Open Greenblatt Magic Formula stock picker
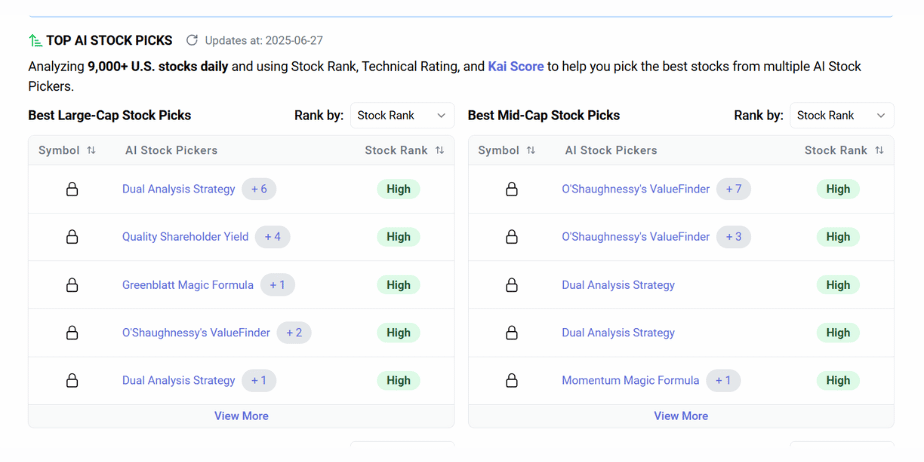Image resolution: width=924 pixels, height=462 pixels. (188, 285)
